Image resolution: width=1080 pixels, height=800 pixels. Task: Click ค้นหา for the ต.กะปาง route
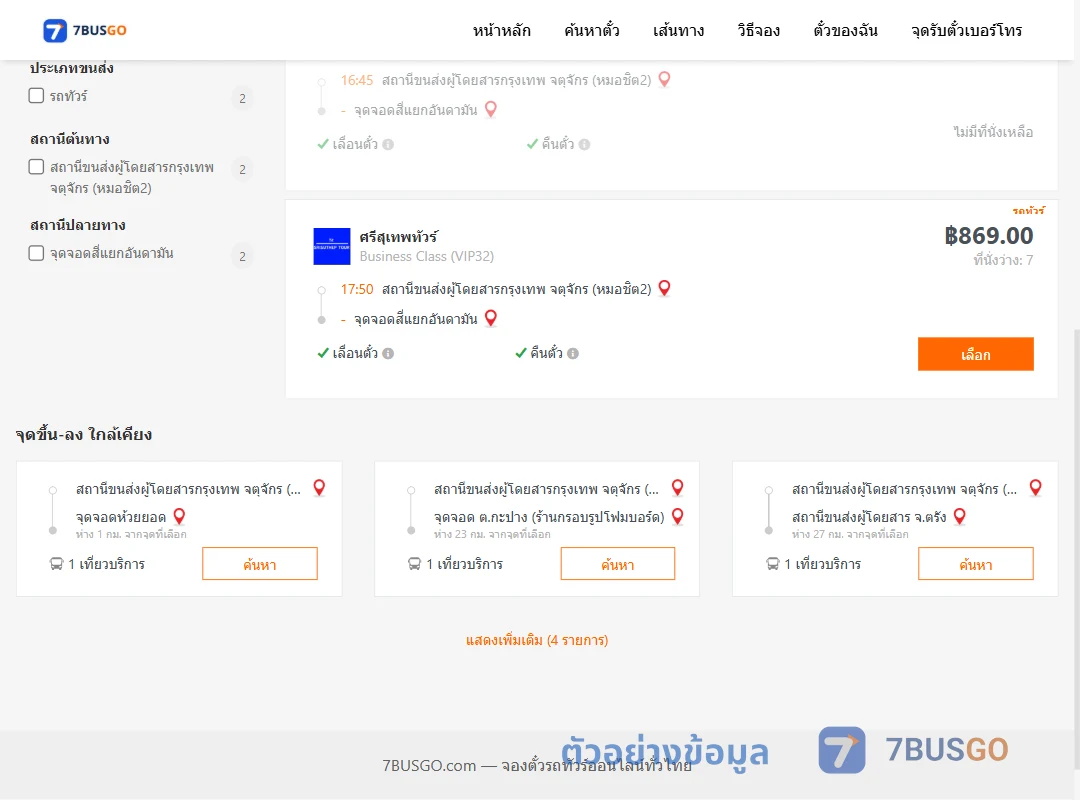point(618,564)
